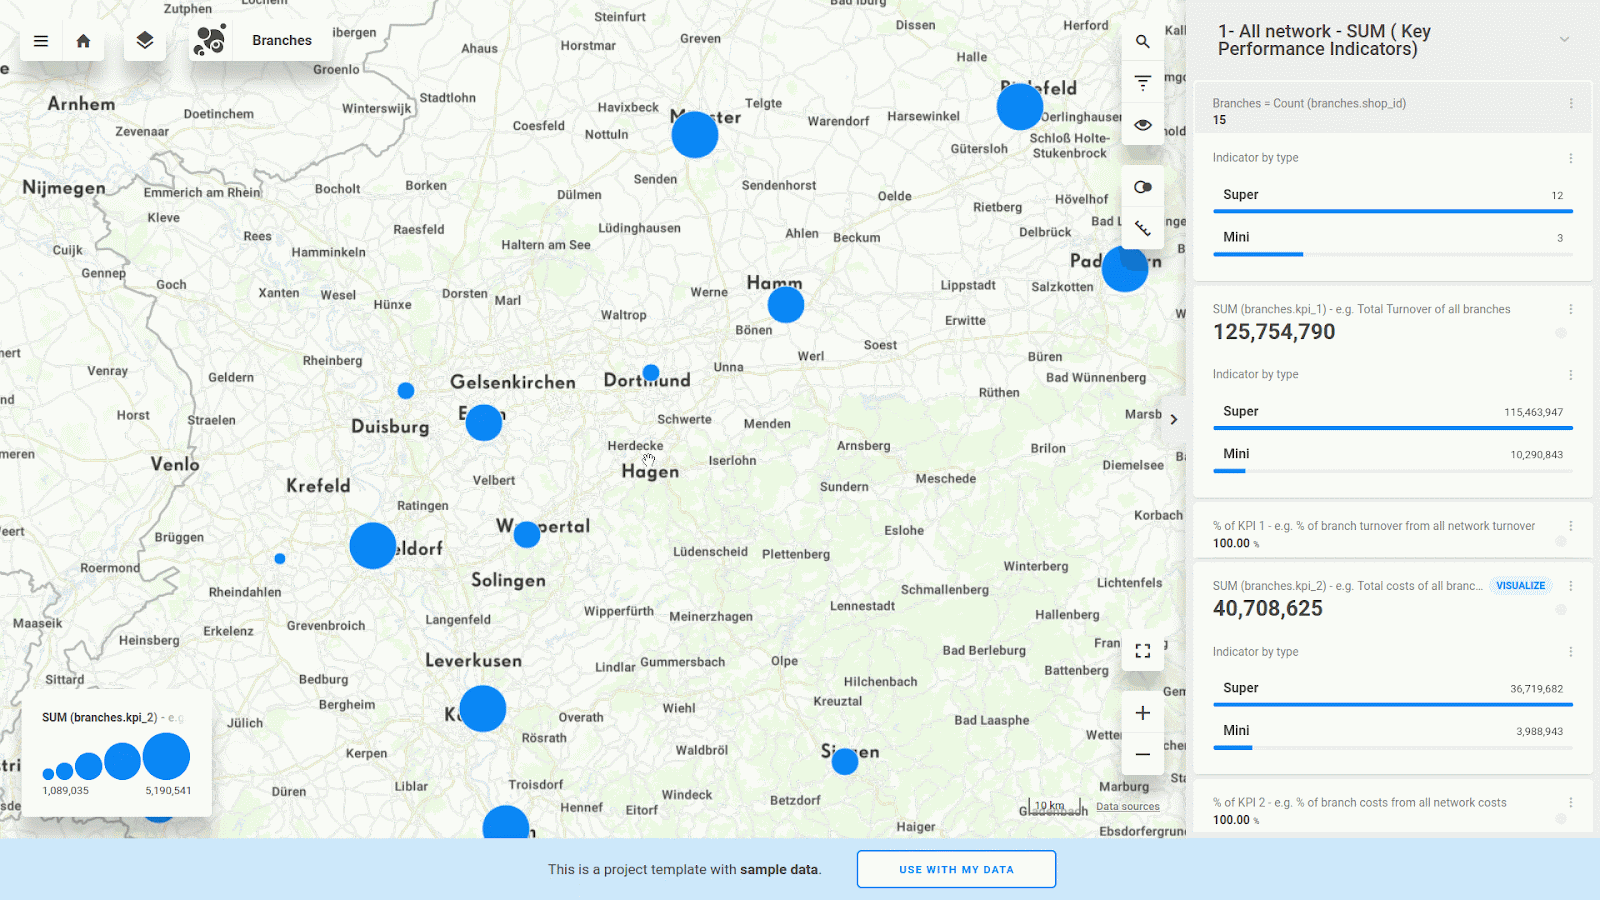Viewport: 1600px width, 900px height.
Task: Open options for Branches Count indicator
Action: click(1571, 104)
